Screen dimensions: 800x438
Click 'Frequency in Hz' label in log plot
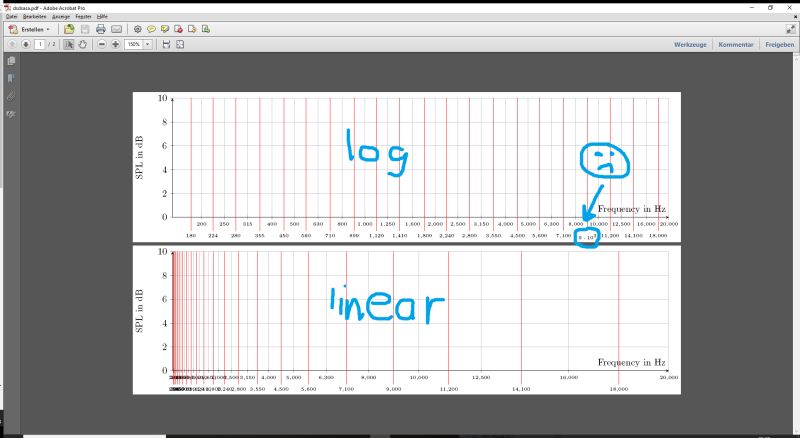click(x=632, y=209)
